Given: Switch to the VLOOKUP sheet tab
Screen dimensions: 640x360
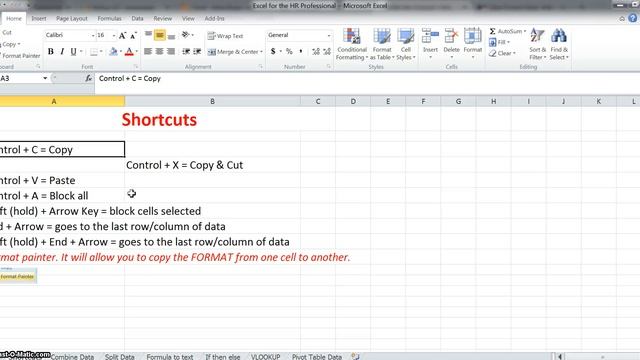Looking at the screenshot, I should [x=265, y=356].
